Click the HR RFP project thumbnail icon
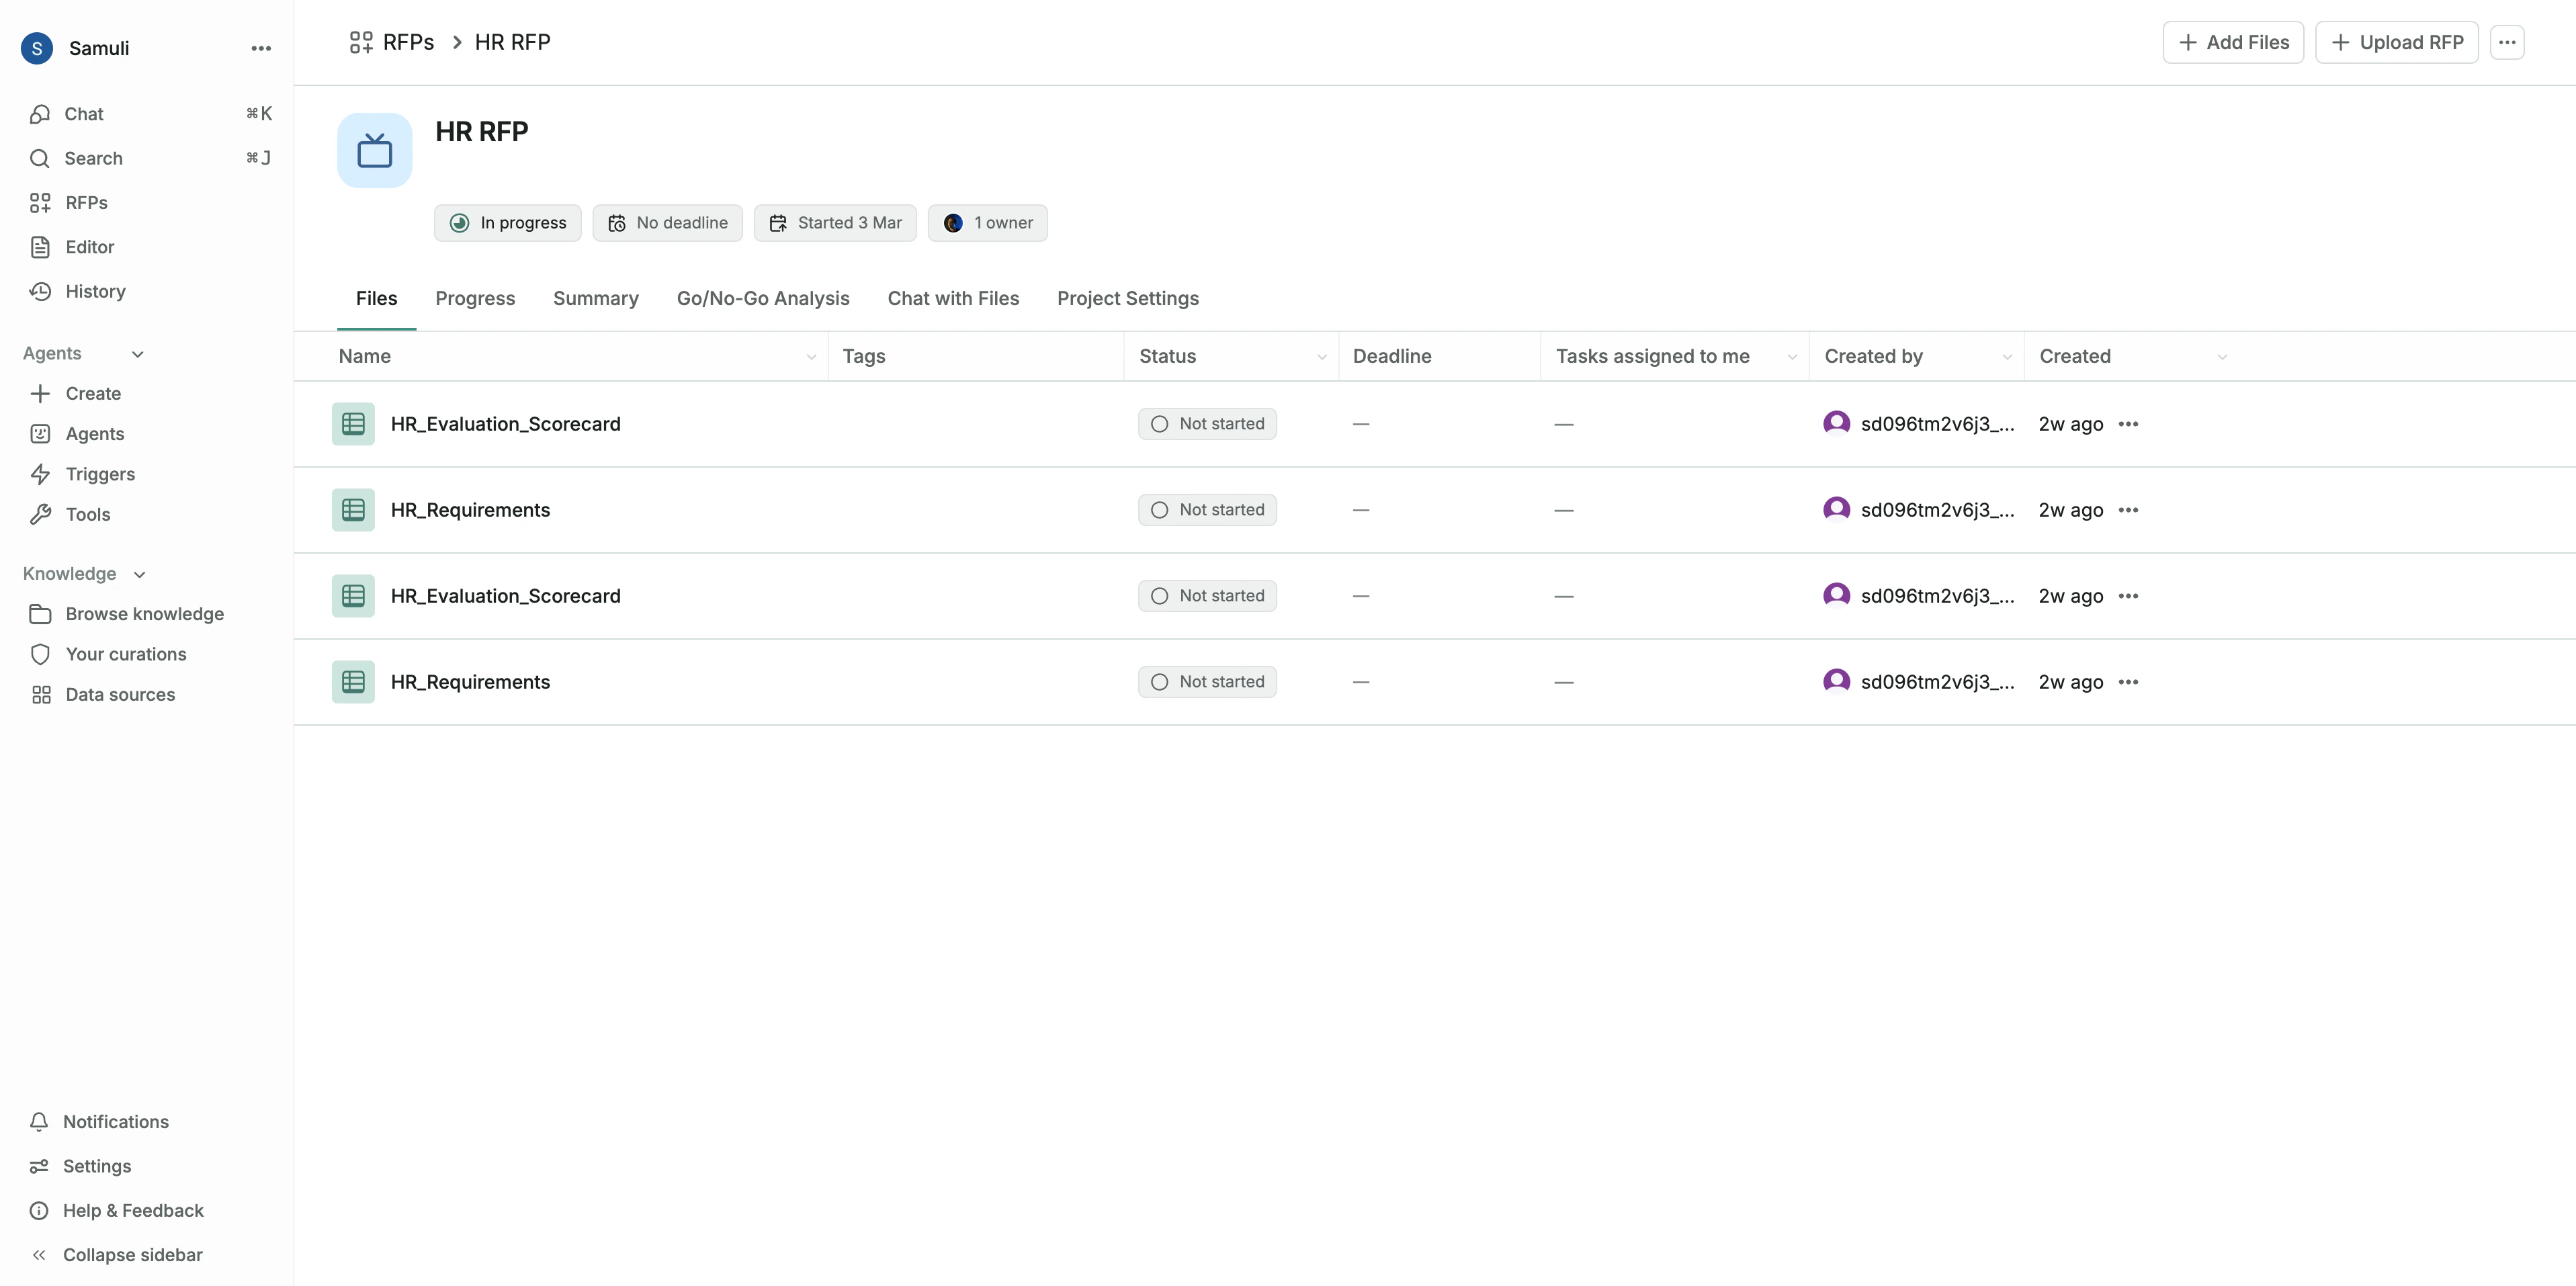2576x1286 pixels. pyautogui.click(x=374, y=149)
